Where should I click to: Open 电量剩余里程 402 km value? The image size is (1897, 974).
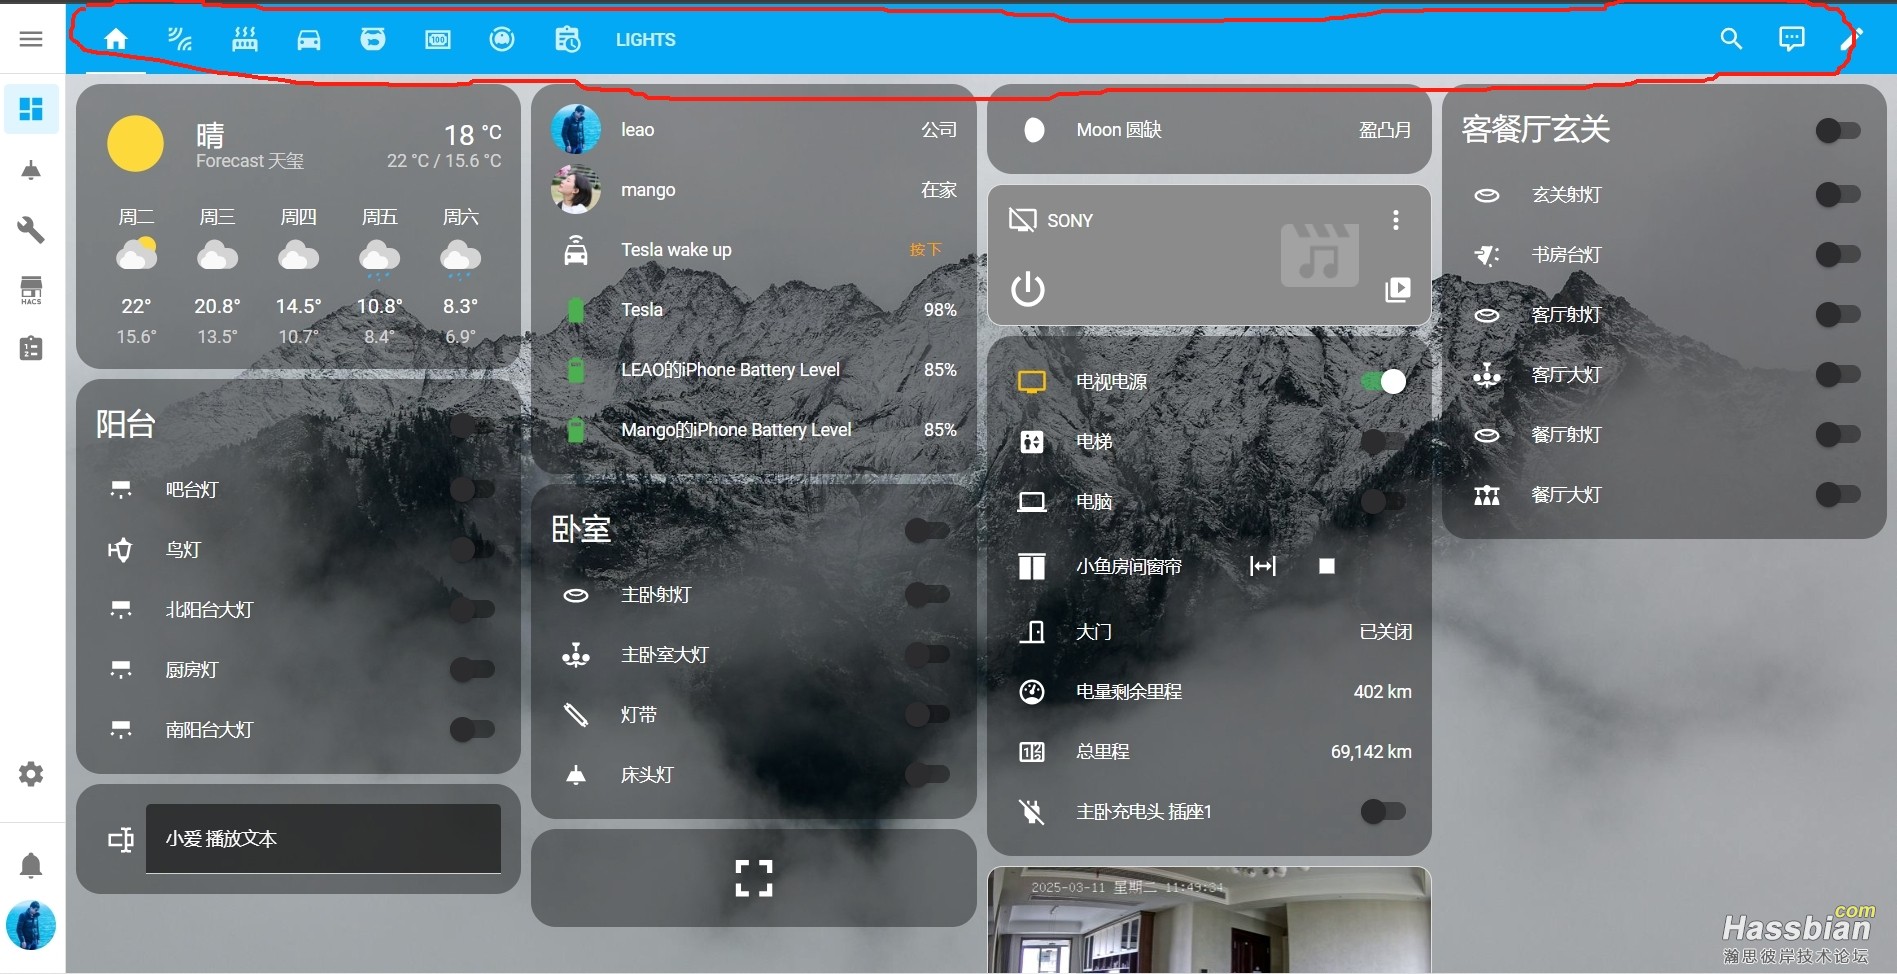tap(1382, 692)
